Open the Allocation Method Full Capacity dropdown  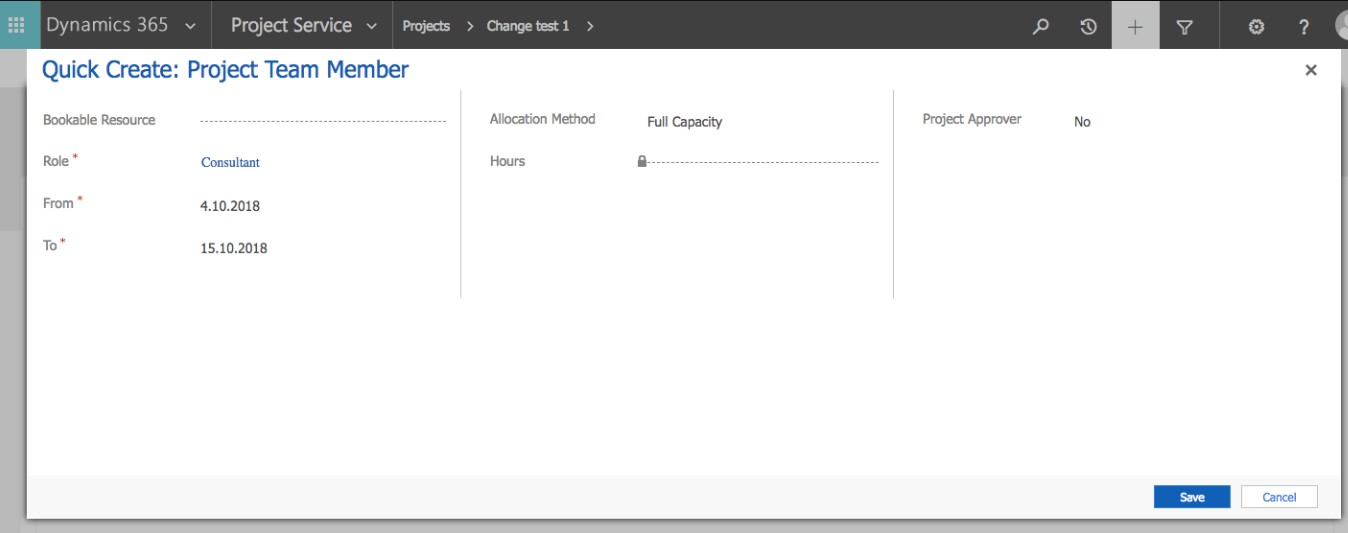tap(684, 122)
